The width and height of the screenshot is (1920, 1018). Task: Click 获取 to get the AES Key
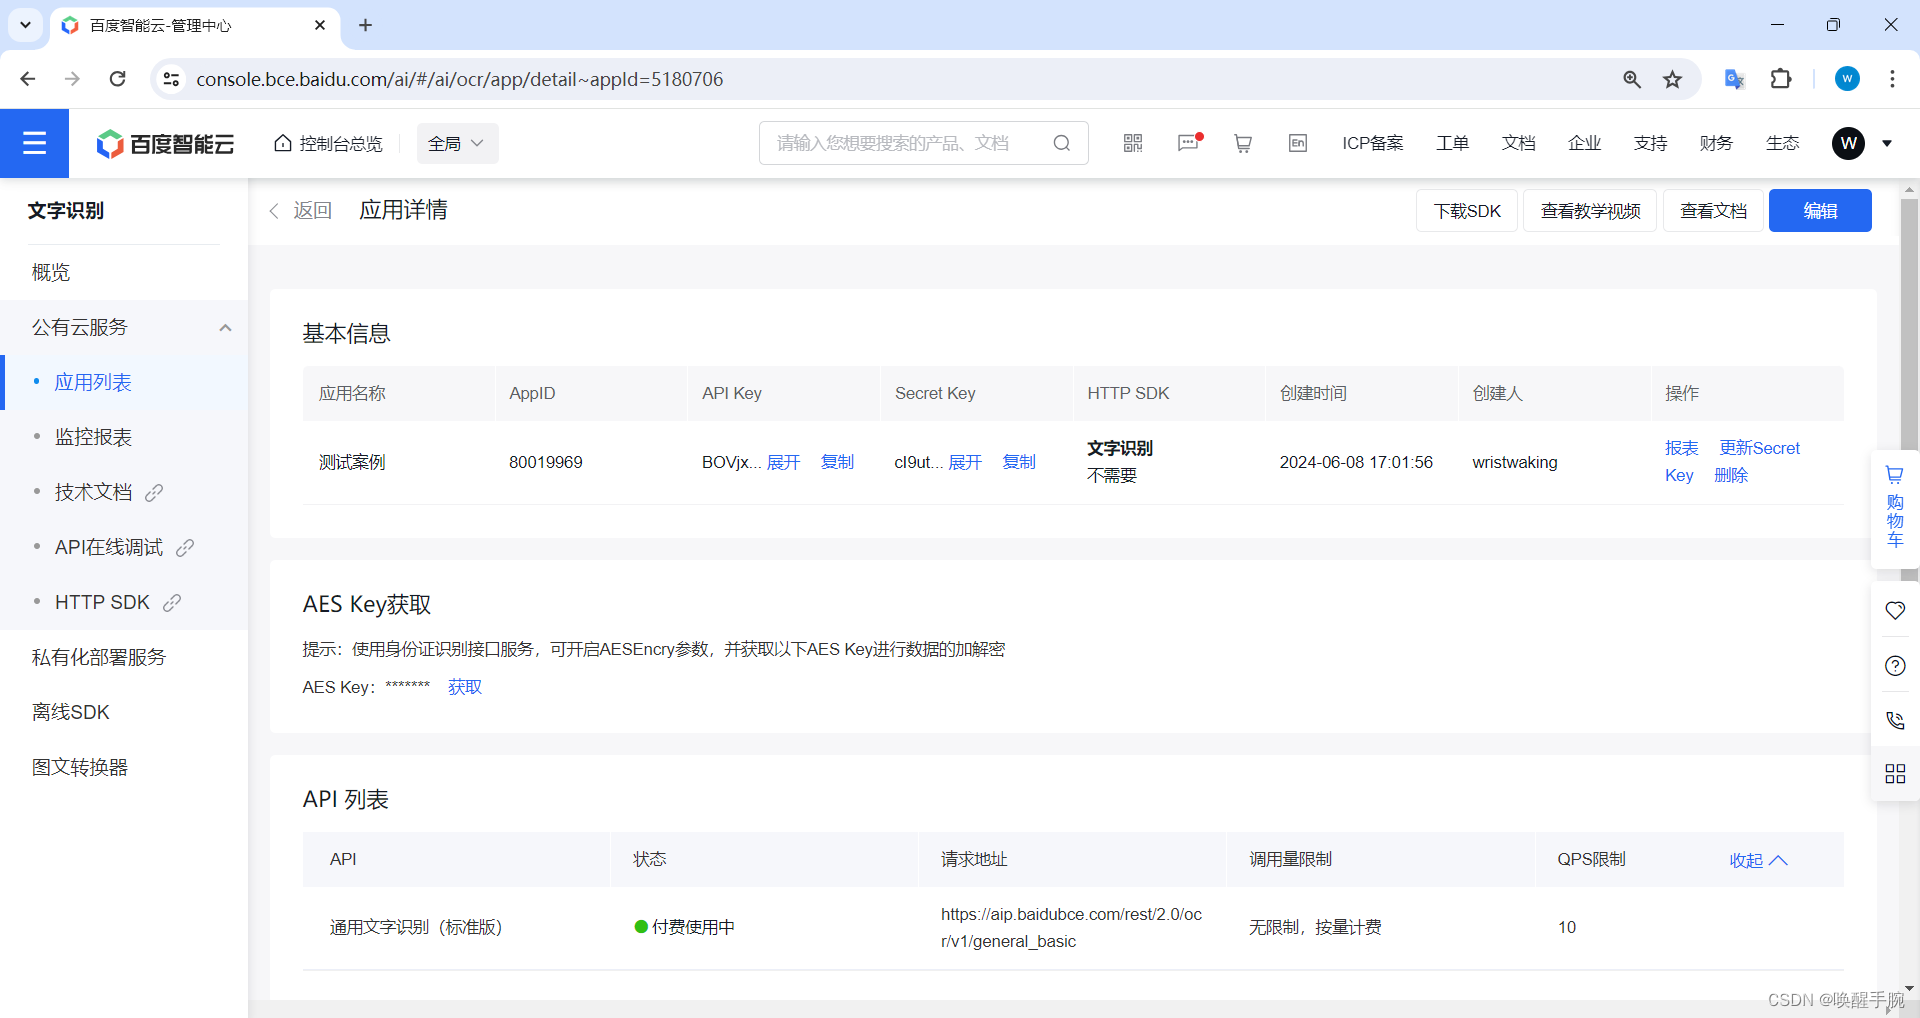tap(465, 687)
